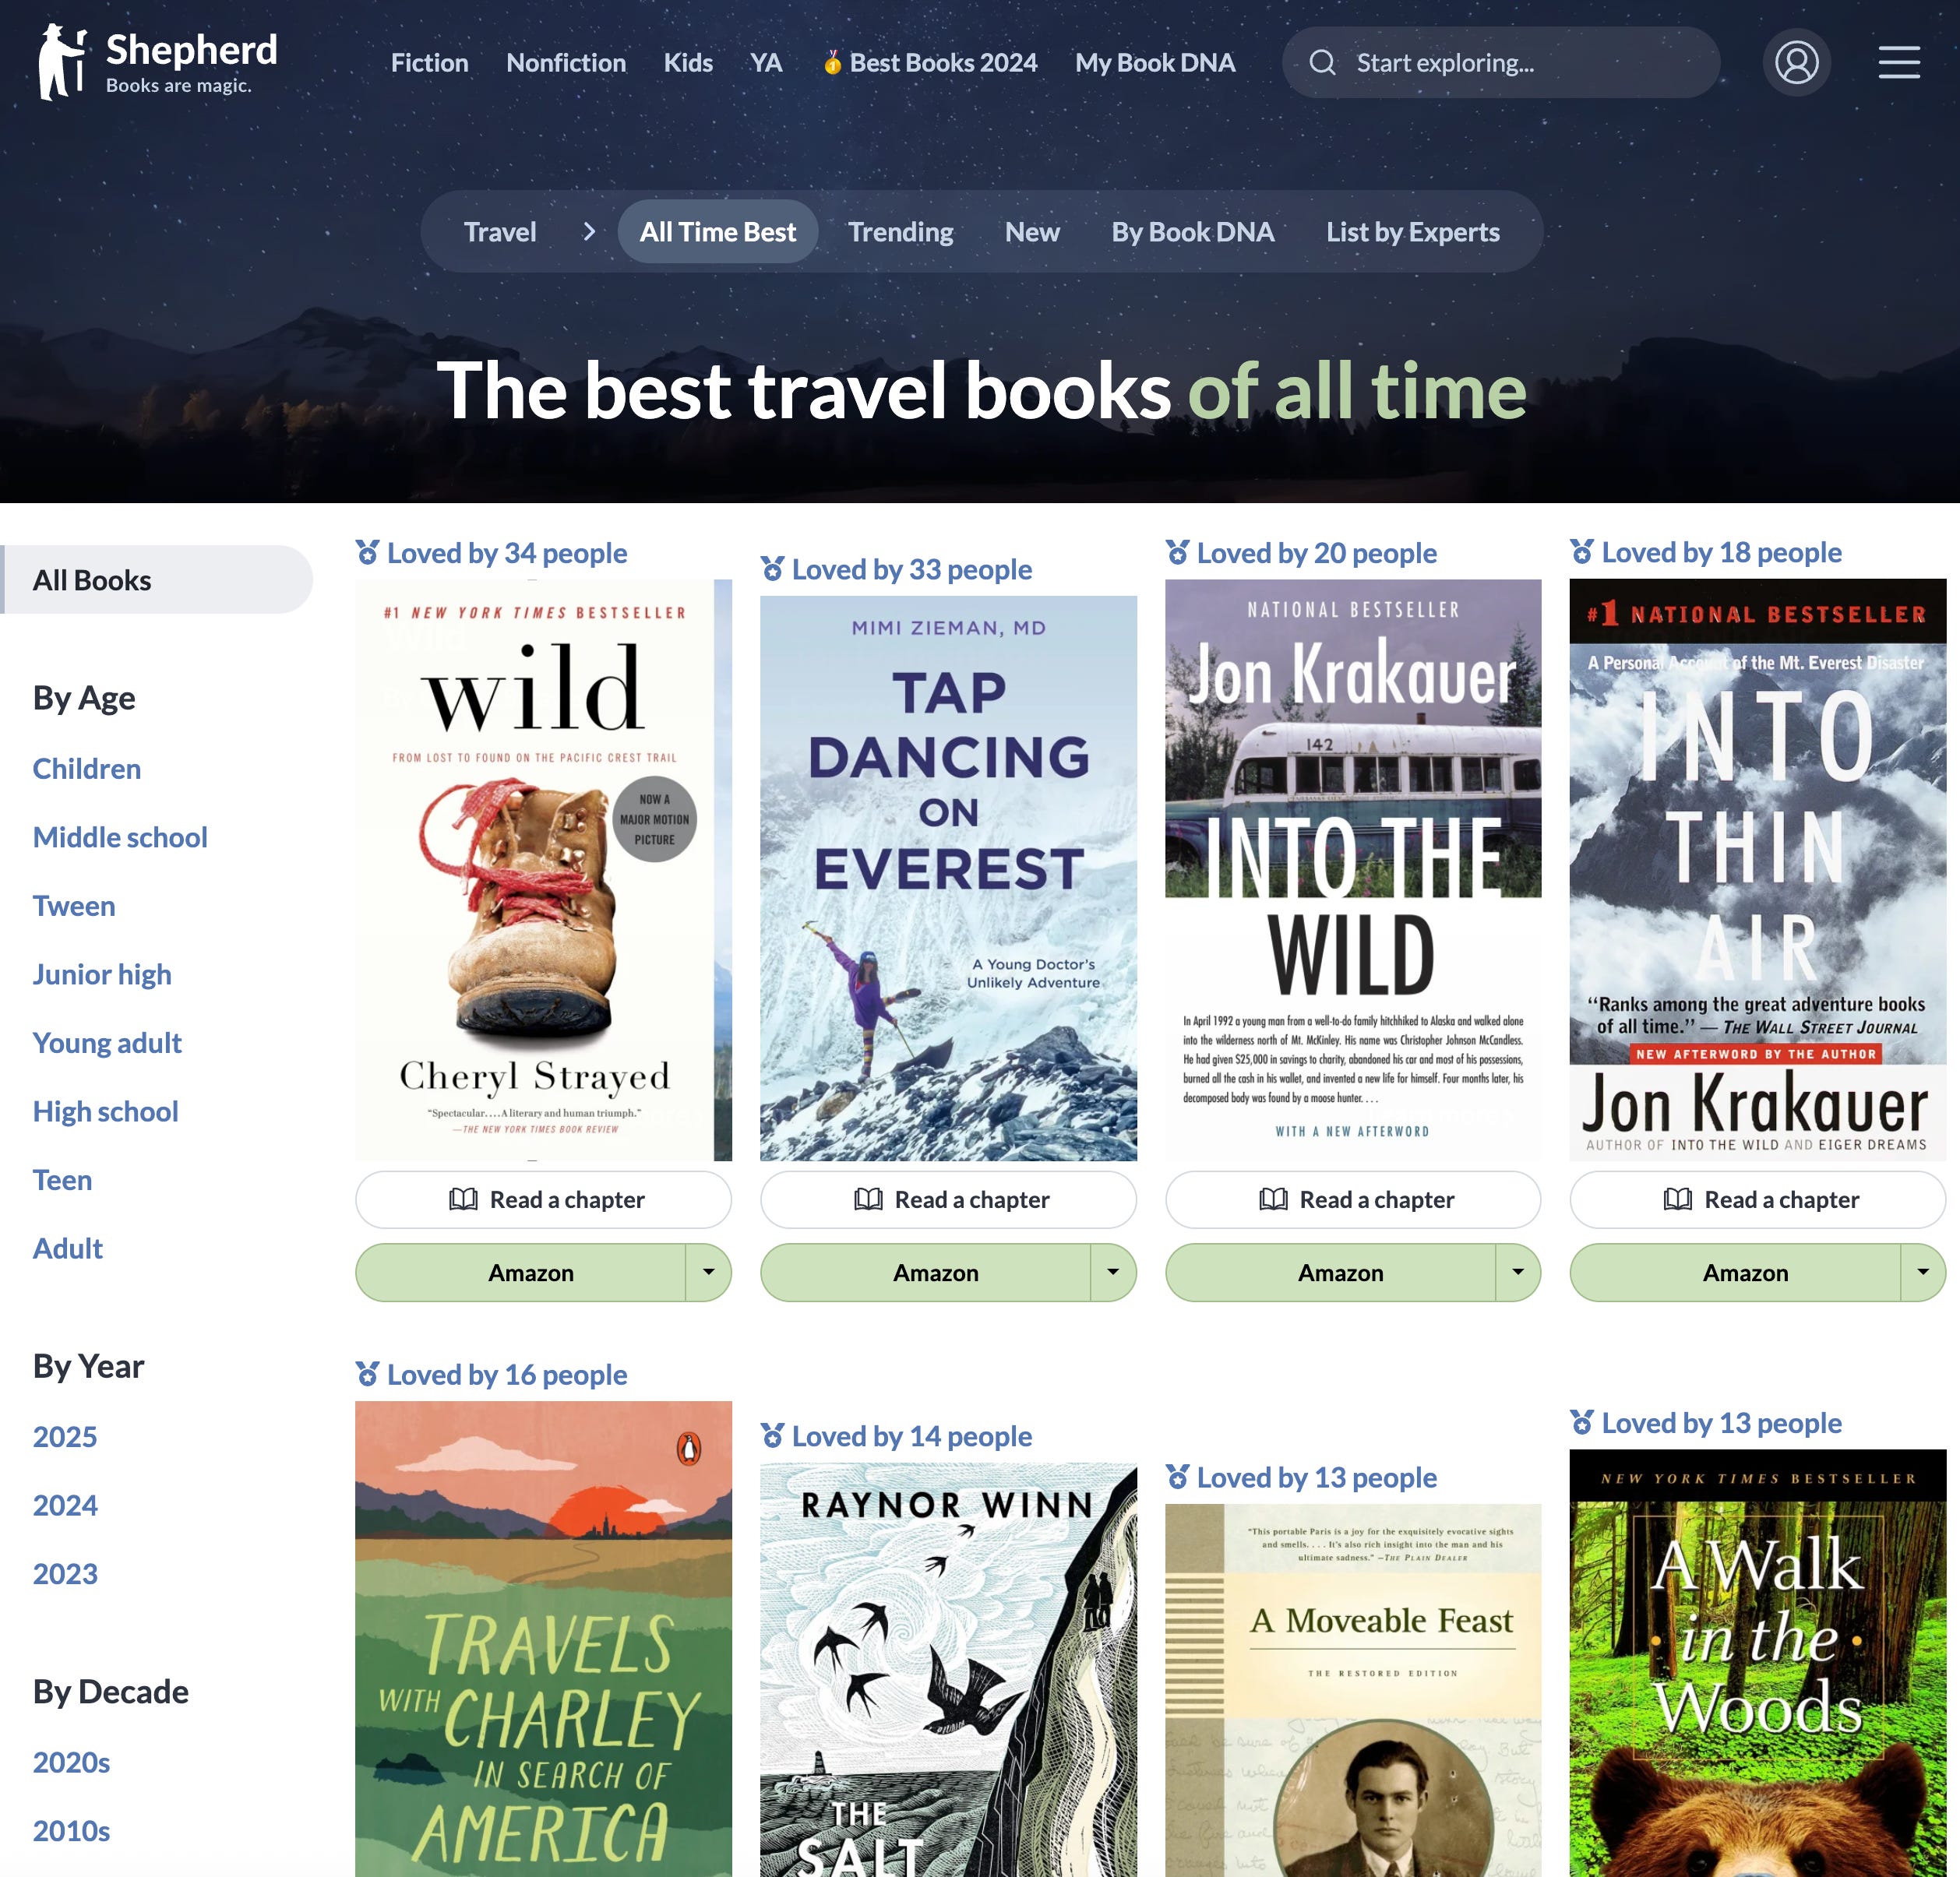Open the Nonfiction menu item
Screen dimensions: 1960x1877
click(x=566, y=63)
